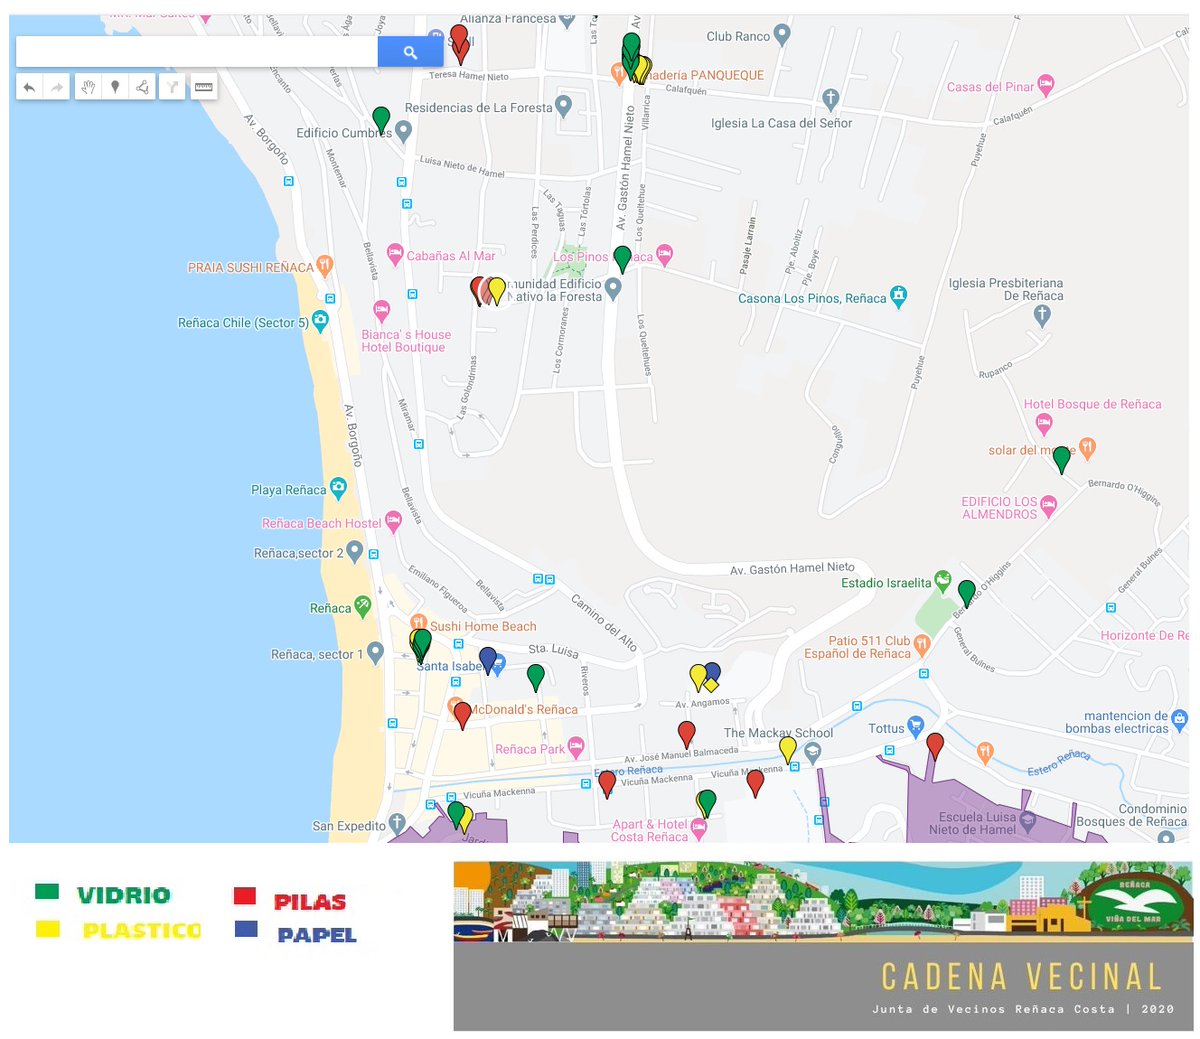Click the Reñaca Park hotel icon
Viewport: 1200px width, 1039px height.
click(x=576, y=747)
